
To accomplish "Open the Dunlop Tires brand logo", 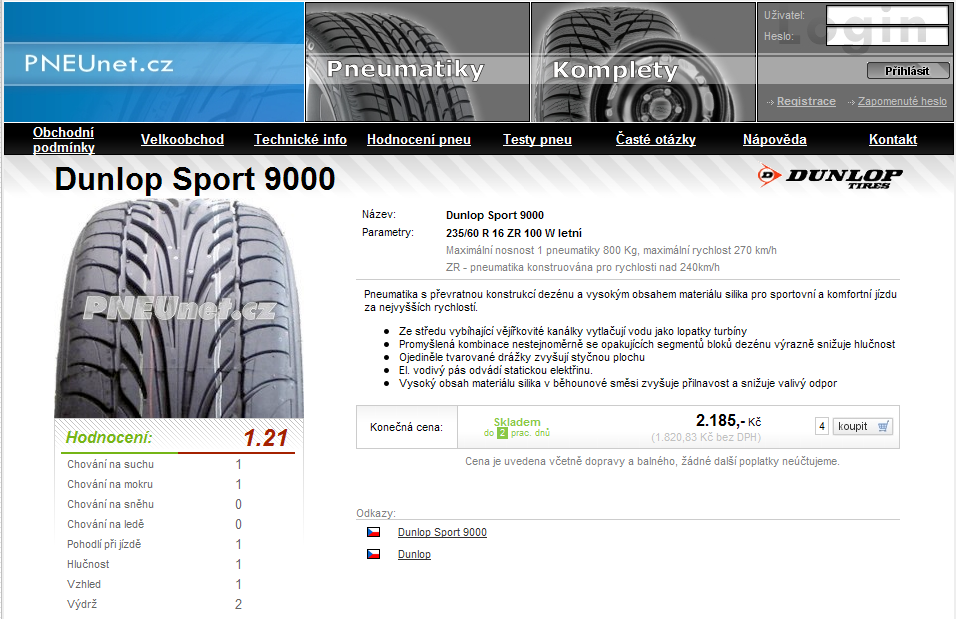I will click(x=830, y=177).
